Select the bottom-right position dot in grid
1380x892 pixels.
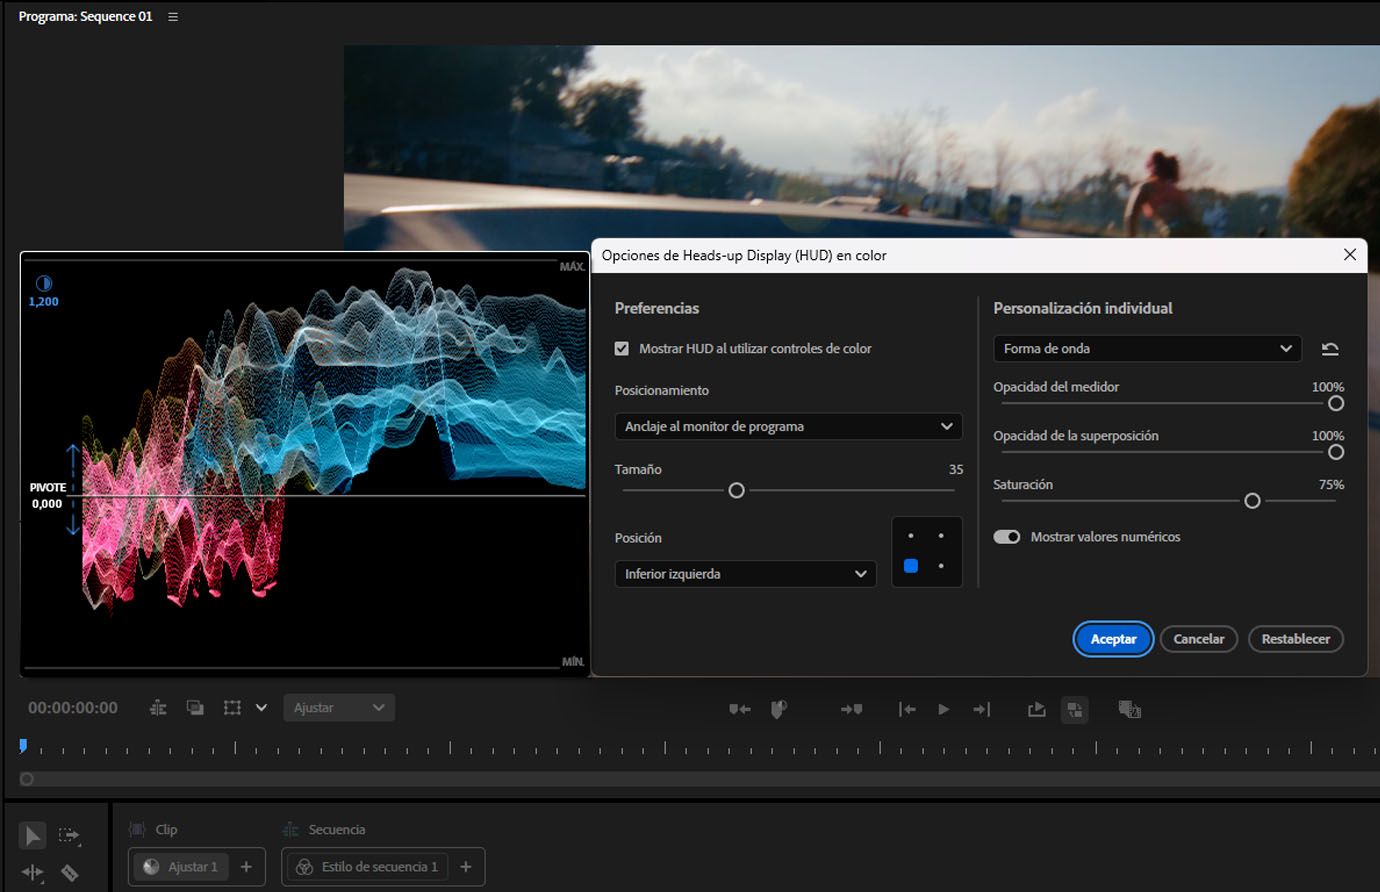coord(941,566)
